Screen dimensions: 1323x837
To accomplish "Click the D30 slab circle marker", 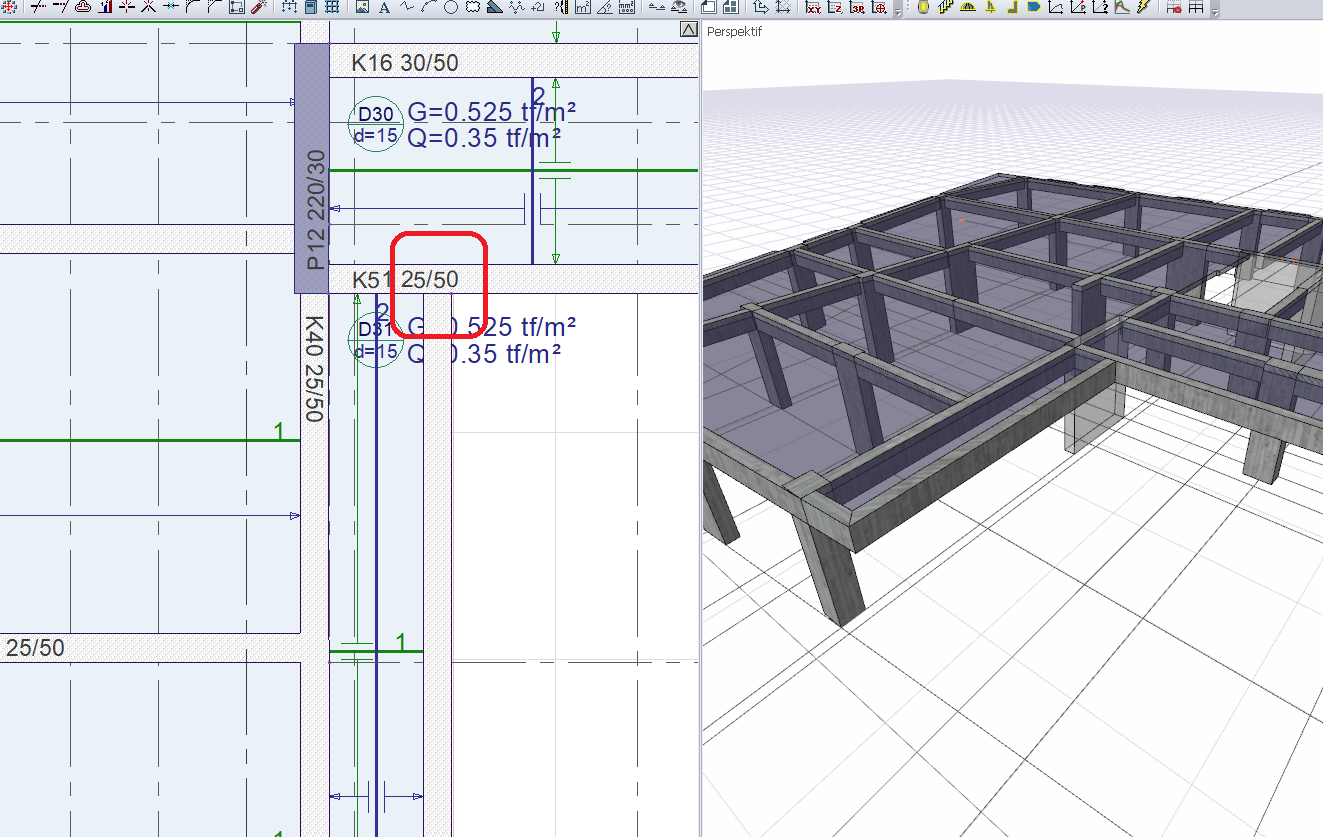I will 375,123.
